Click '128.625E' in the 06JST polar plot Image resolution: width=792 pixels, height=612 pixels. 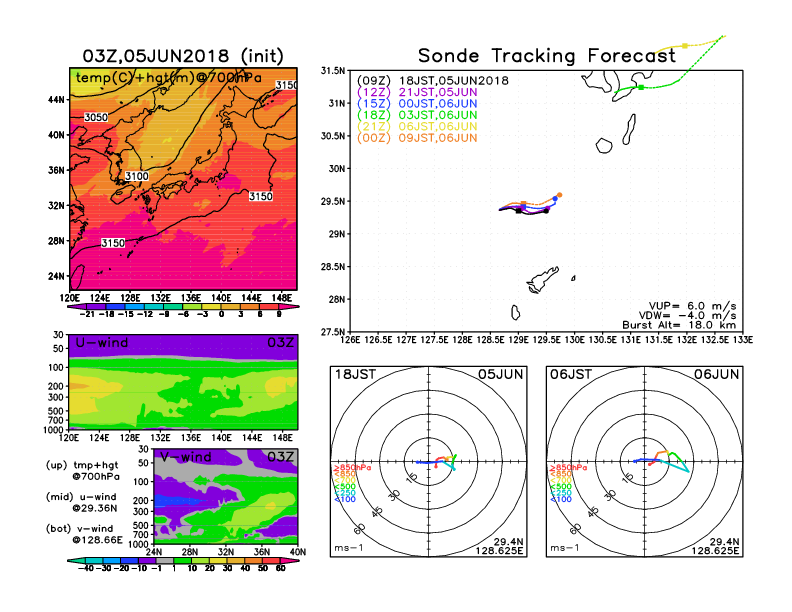click(715, 550)
